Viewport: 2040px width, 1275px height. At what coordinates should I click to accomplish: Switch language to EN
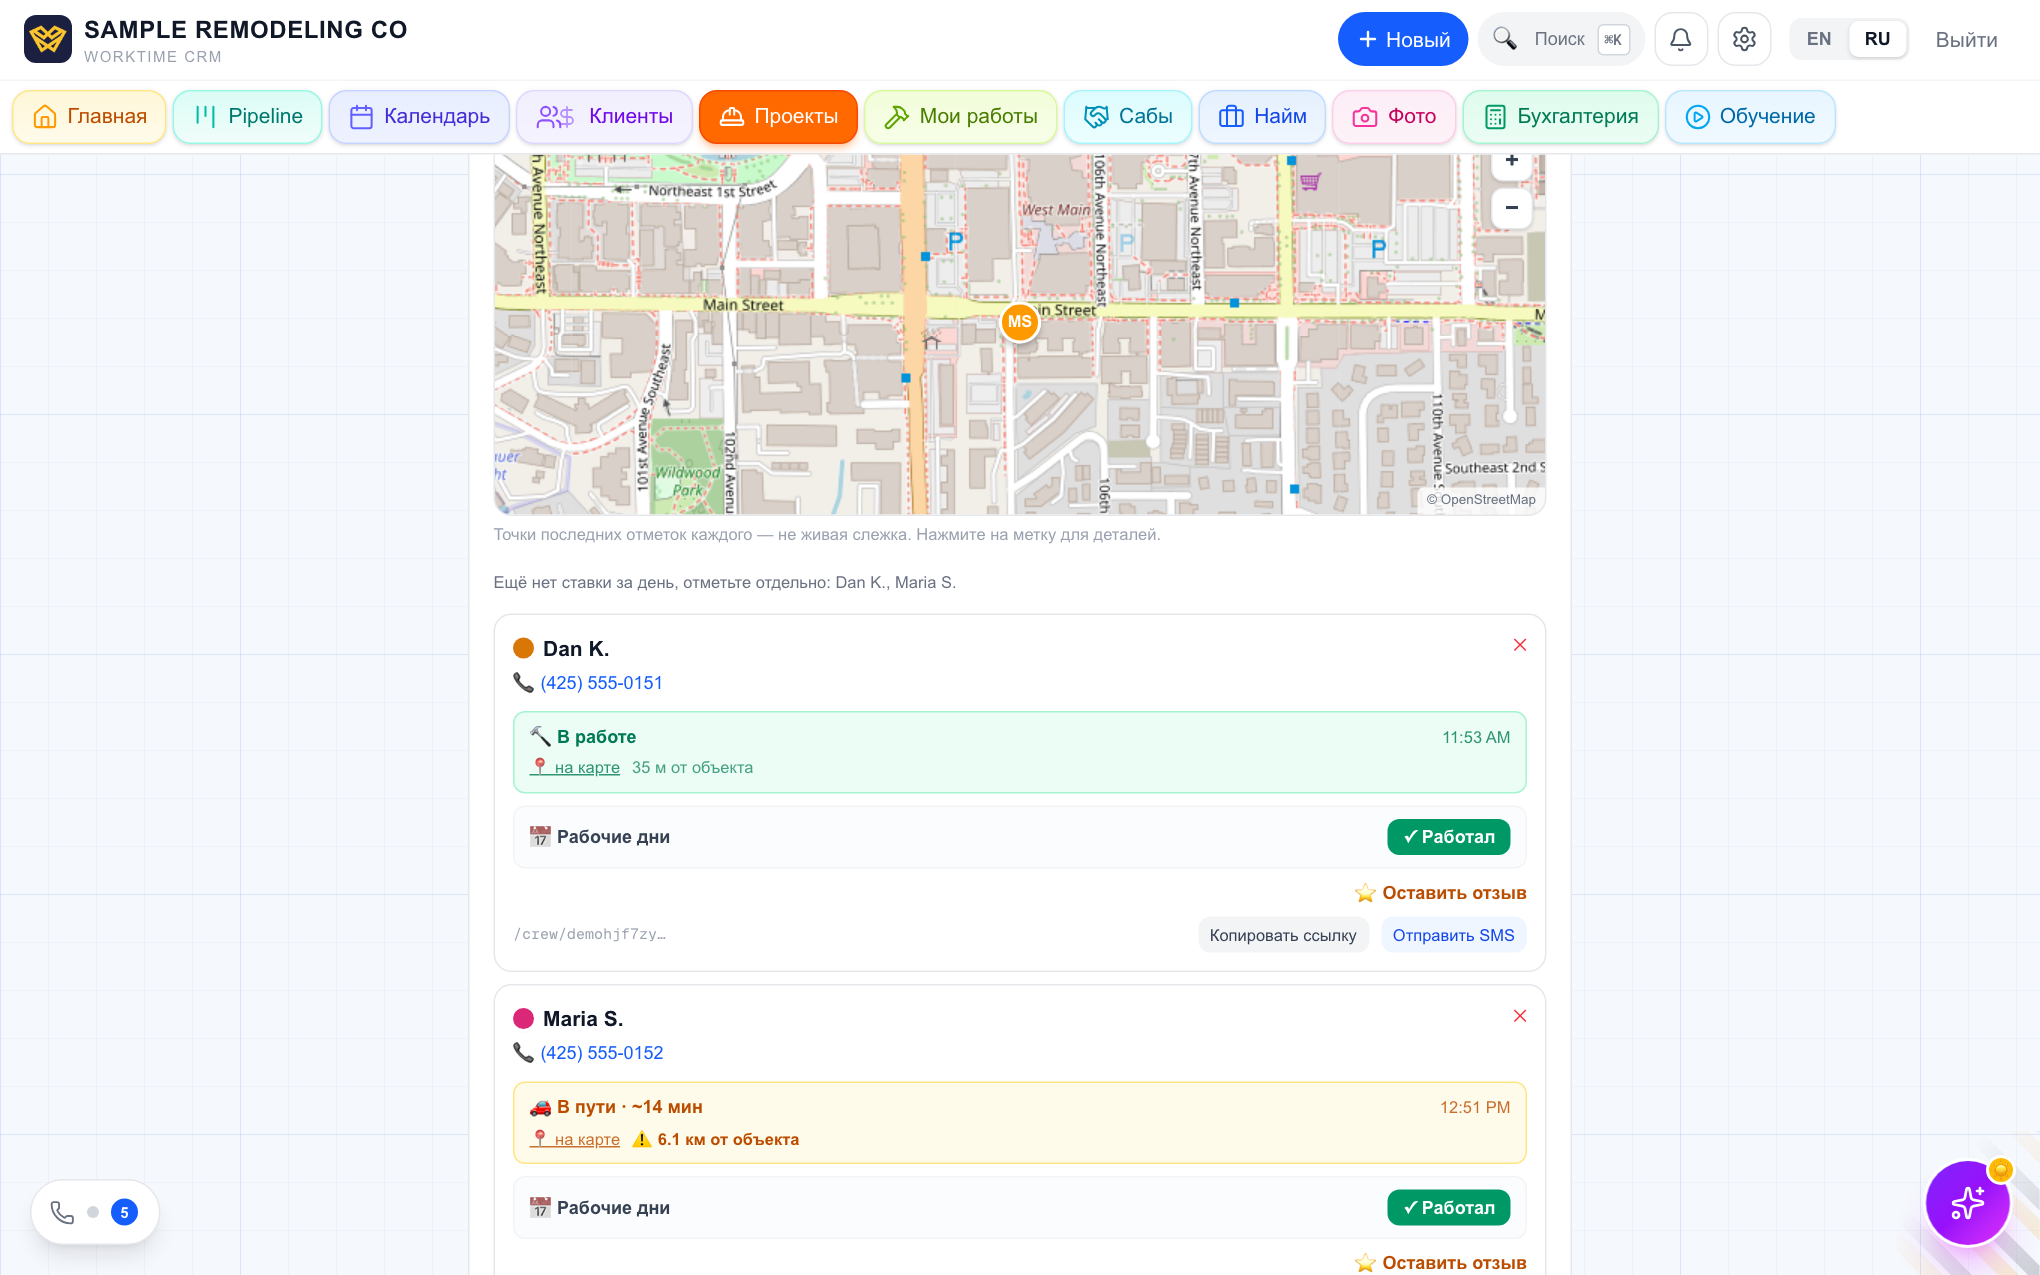tap(1818, 39)
